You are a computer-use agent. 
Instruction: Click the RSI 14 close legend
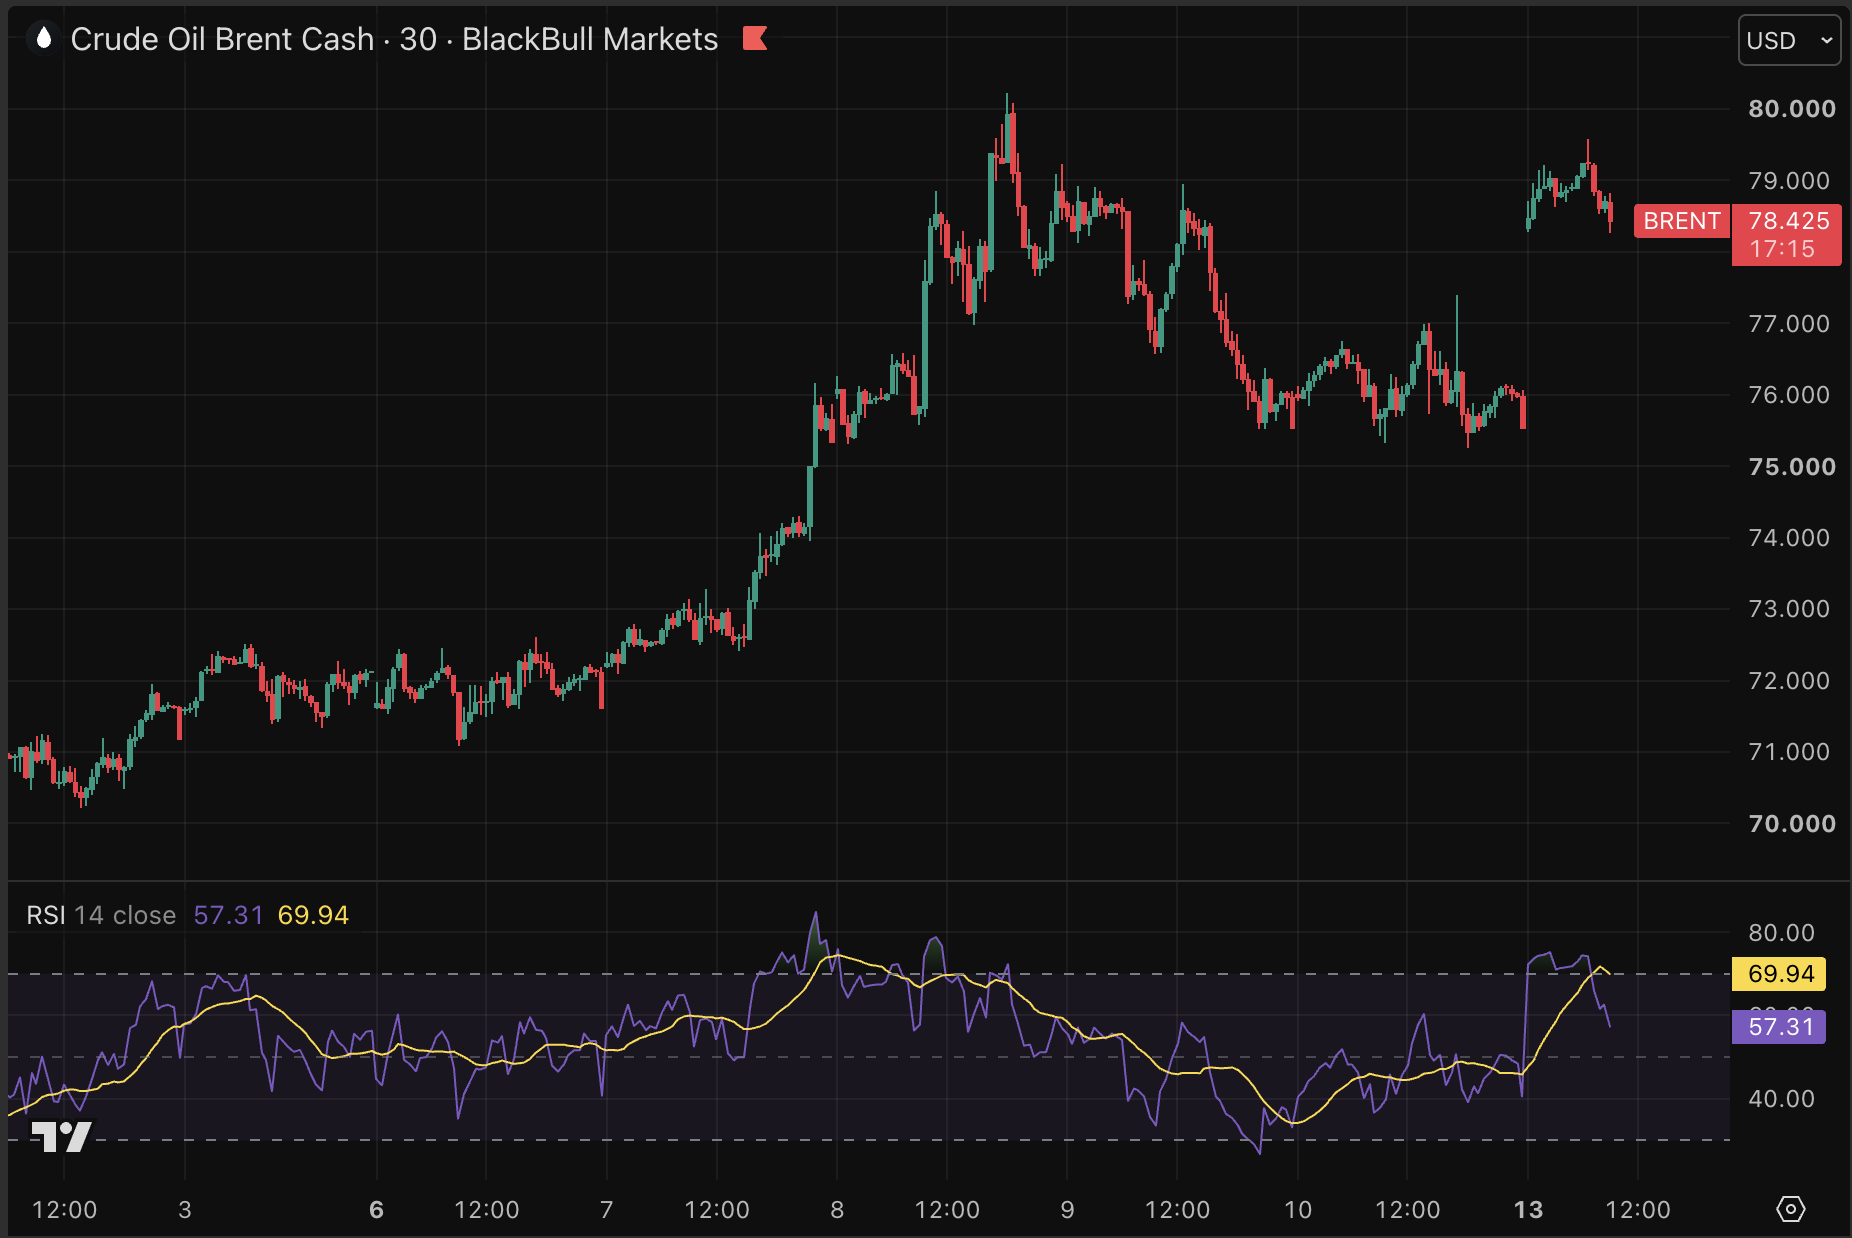pyautogui.click(x=101, y=915)
